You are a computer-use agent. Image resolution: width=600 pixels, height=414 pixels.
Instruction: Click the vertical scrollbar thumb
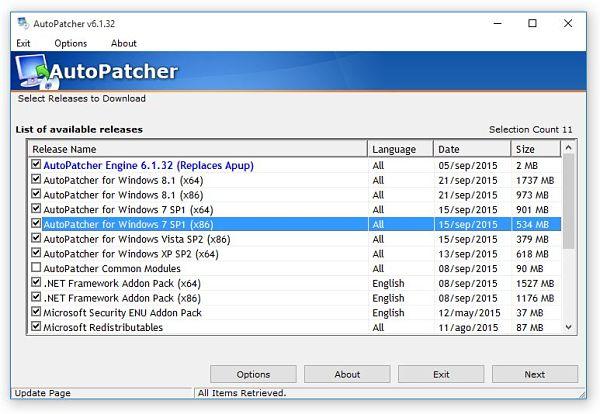pyautogui.click(x=569, y=201)
